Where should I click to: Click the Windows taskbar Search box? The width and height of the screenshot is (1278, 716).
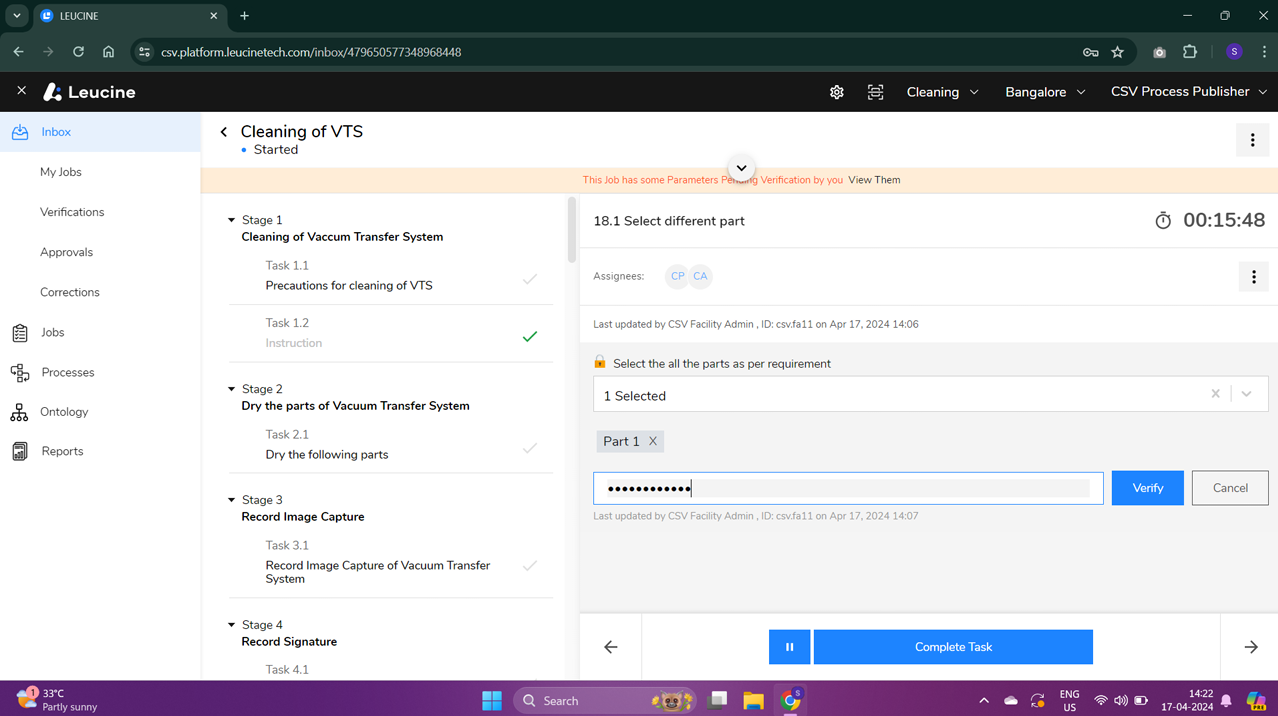tap(606, 701)
